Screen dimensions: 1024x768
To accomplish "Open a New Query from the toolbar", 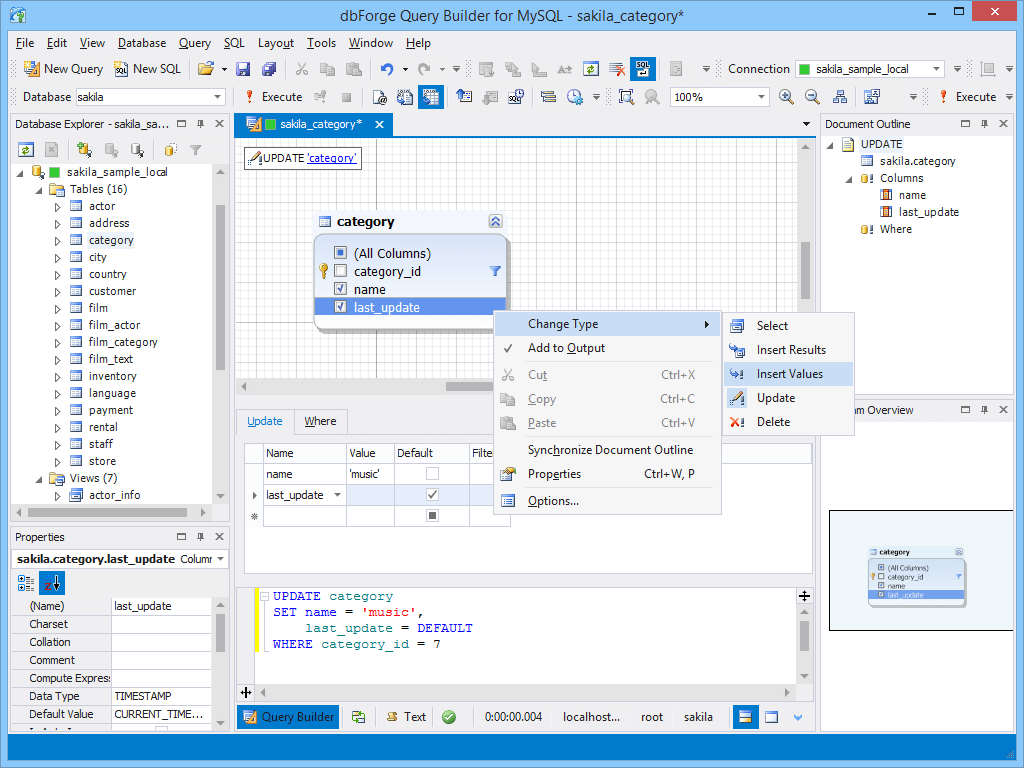I will (62, 68).
